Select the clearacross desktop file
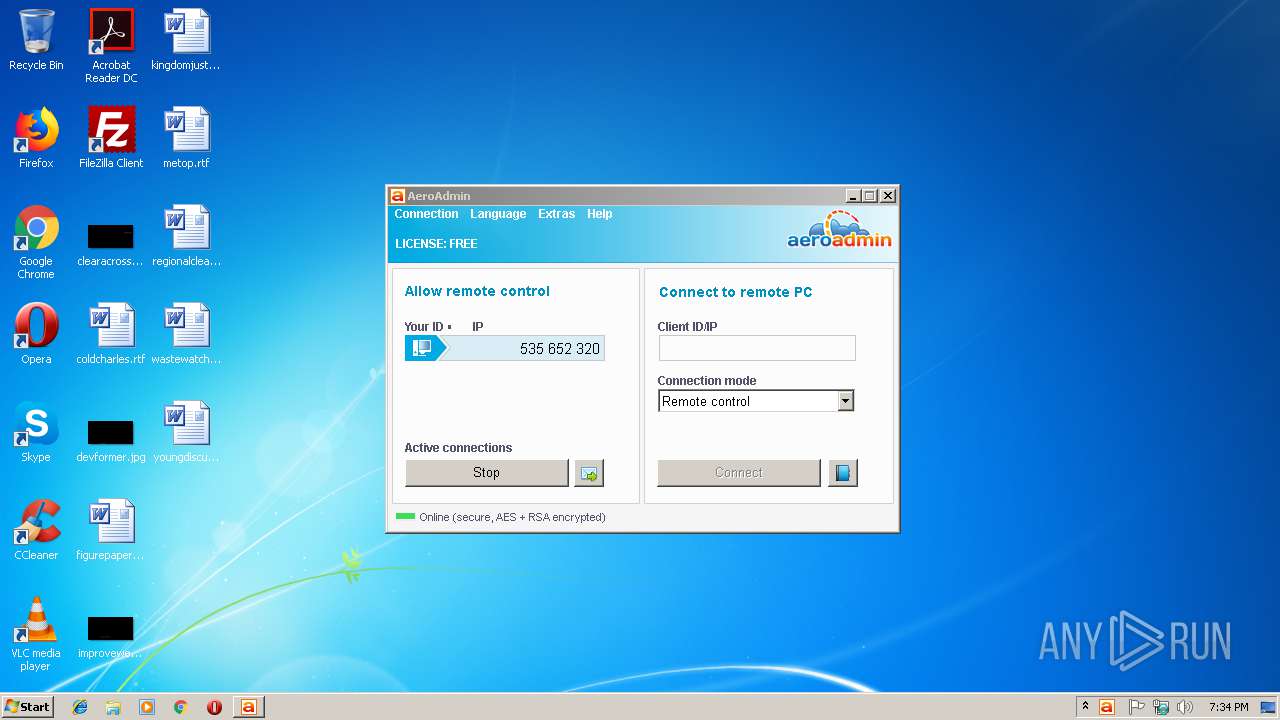This screenshot has width=1280, height=720. [111, 244]
